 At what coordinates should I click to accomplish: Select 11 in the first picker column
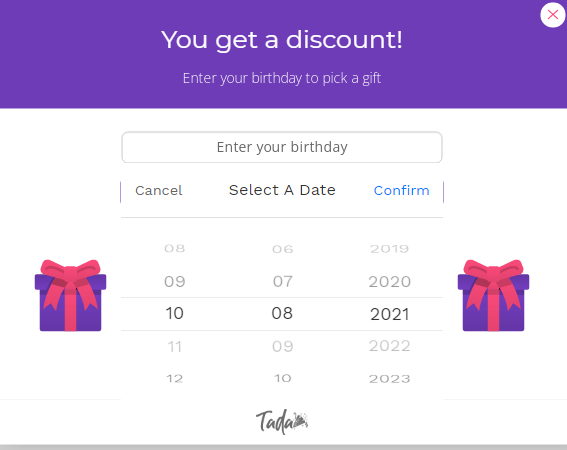(x=175, y=347)
